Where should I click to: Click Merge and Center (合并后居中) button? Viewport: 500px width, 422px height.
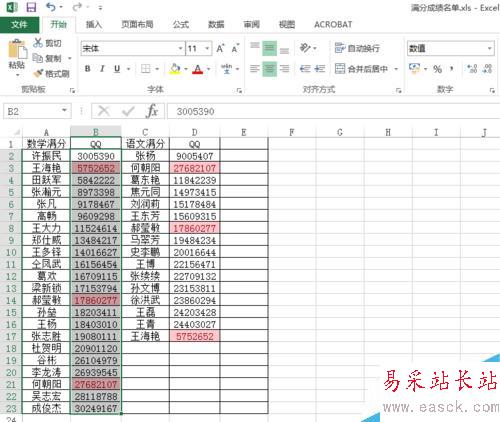click(x=361, y=69)
